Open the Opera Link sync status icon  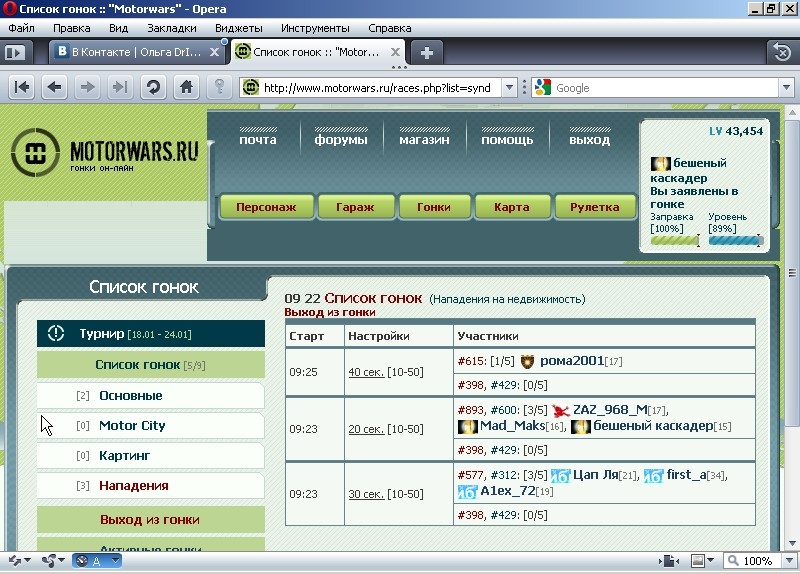pos(14,561)
